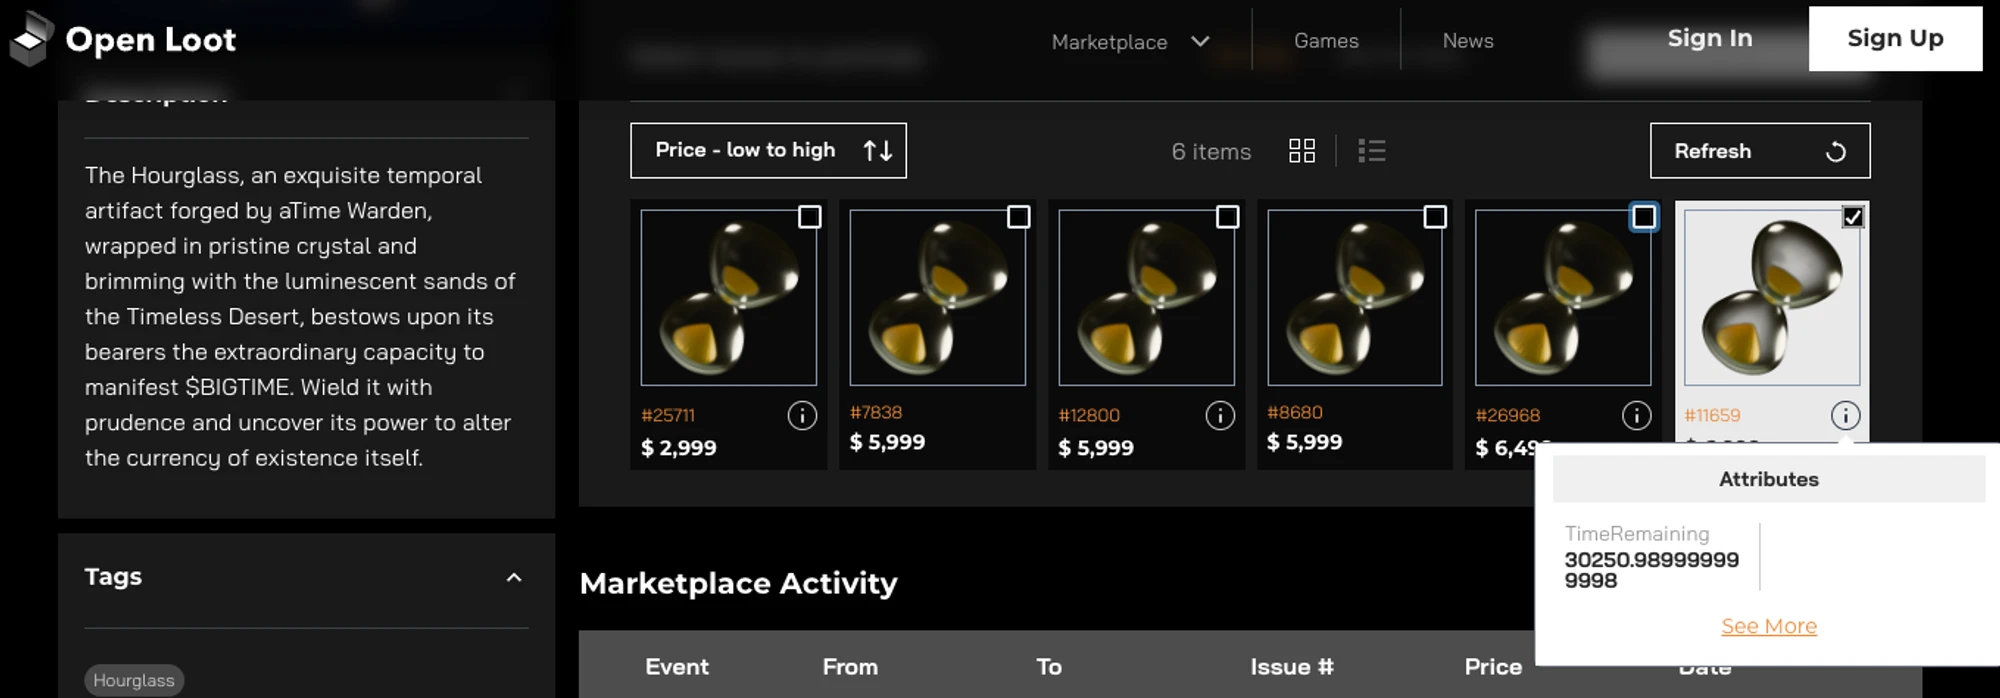Open the News menu item
The width and height of the screenshot is (2000, 698).
[1467, 41]
